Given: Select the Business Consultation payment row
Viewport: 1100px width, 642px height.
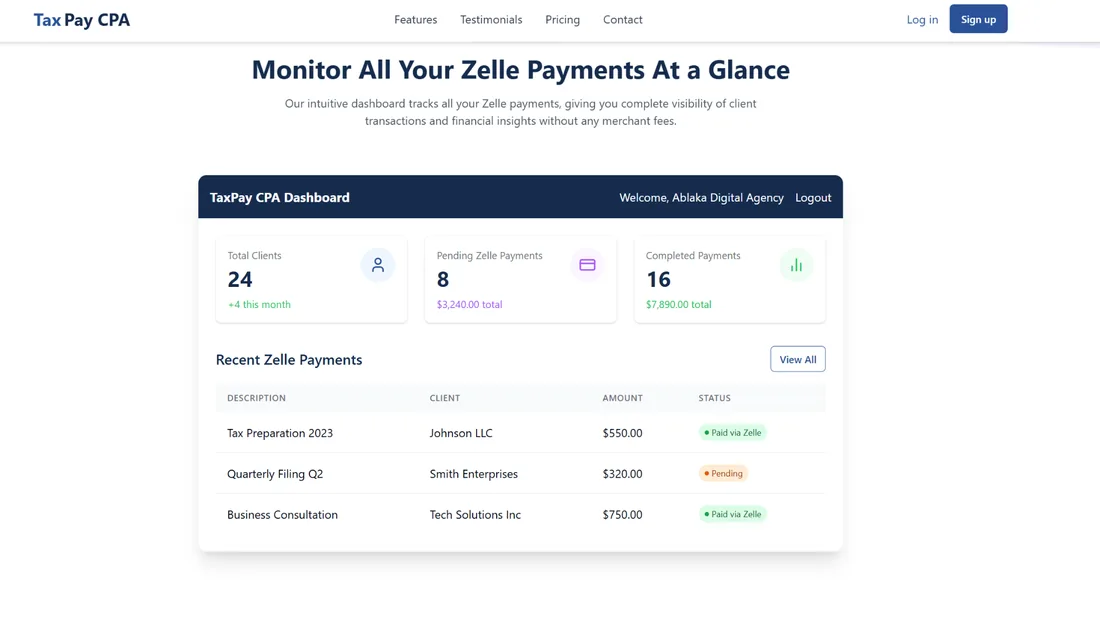Looking at the screenshot, I should (521, 514).
